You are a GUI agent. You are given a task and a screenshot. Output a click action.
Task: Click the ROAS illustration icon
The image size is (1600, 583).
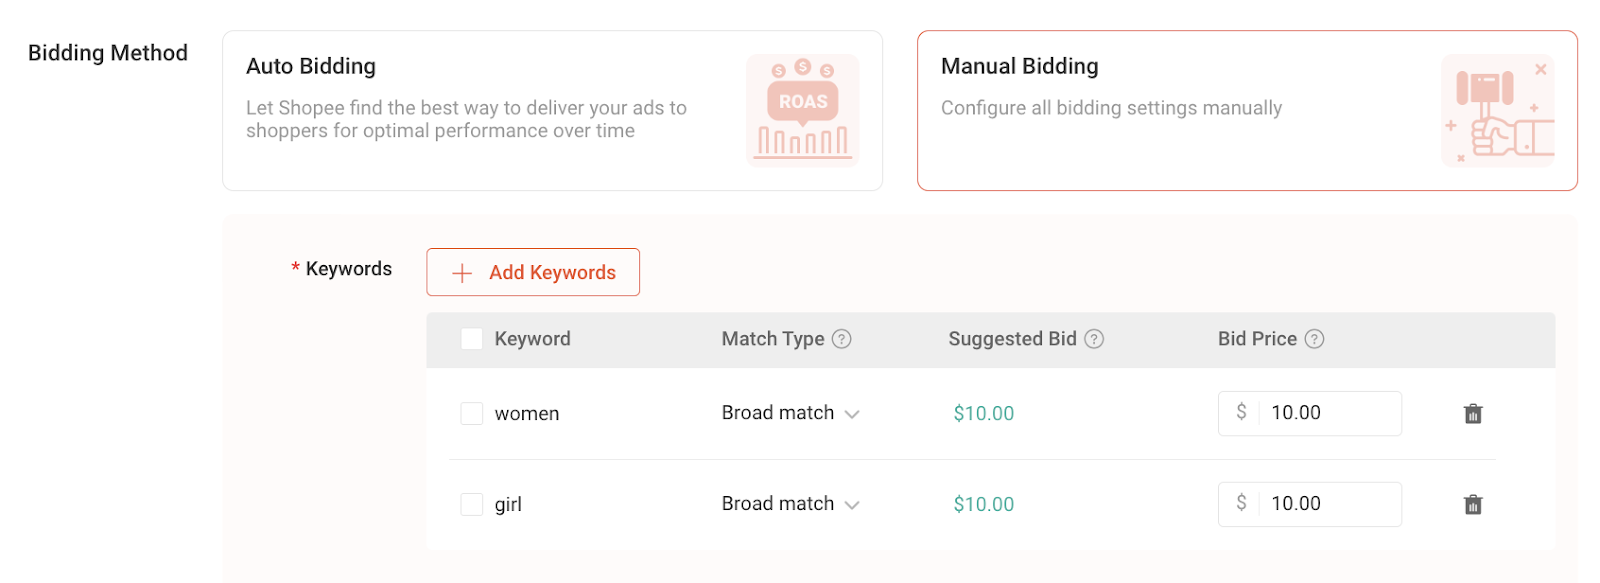tap(803, 110)
